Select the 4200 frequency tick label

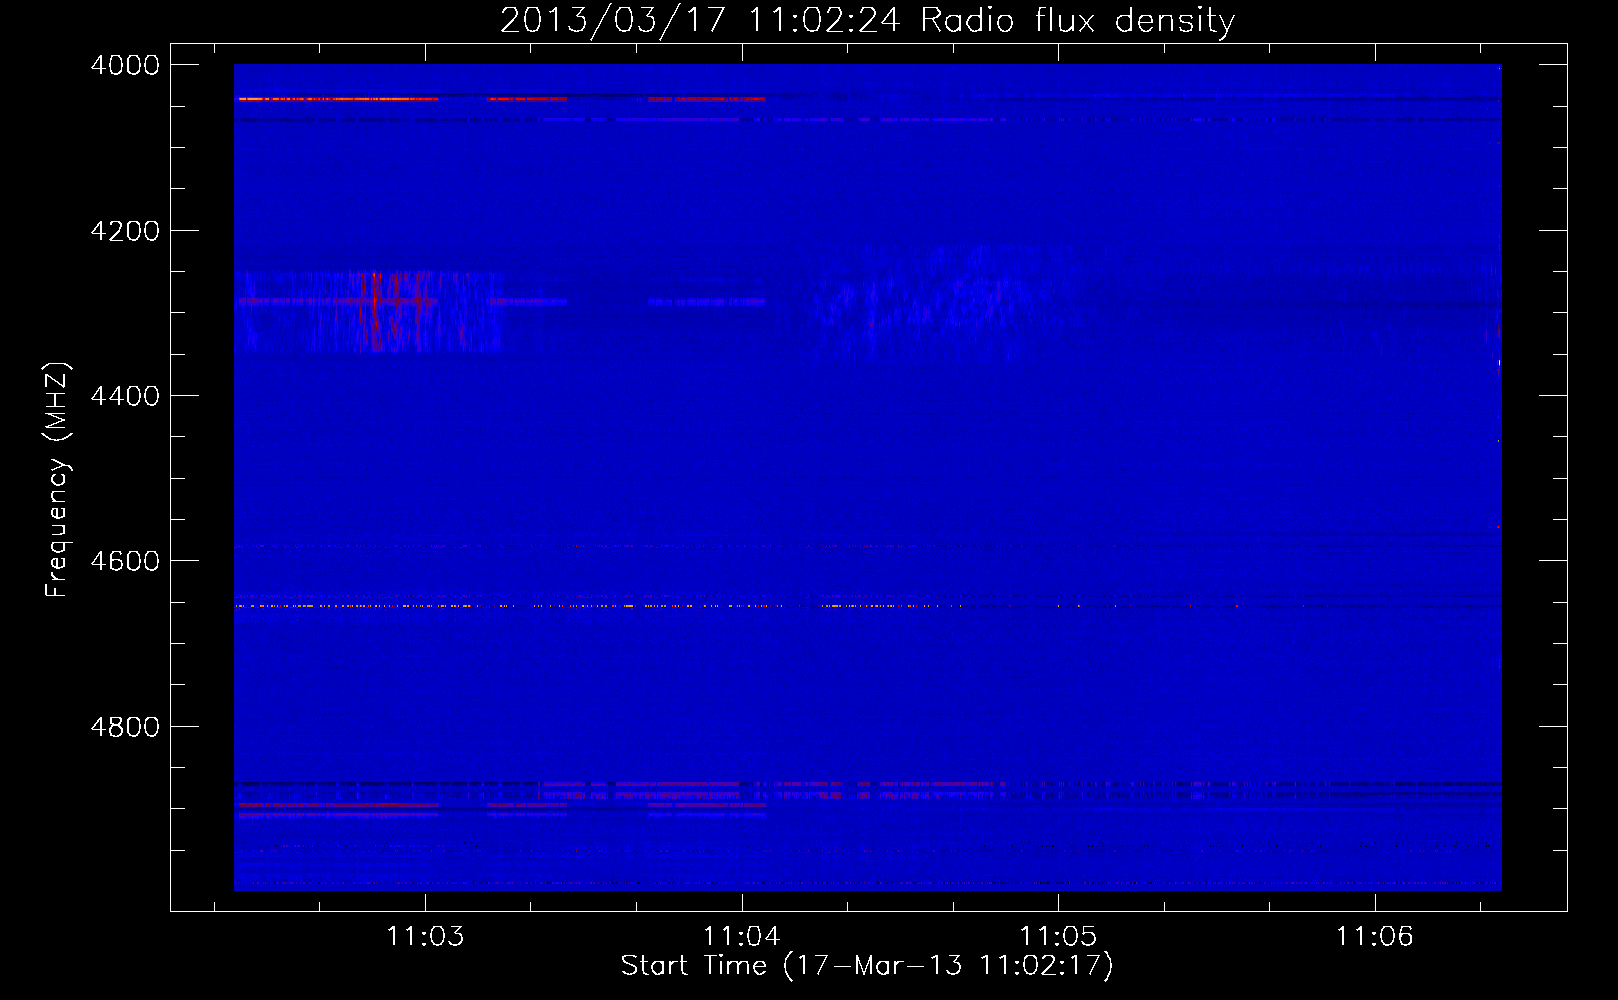pyautogui.click(x=125, y=231)
